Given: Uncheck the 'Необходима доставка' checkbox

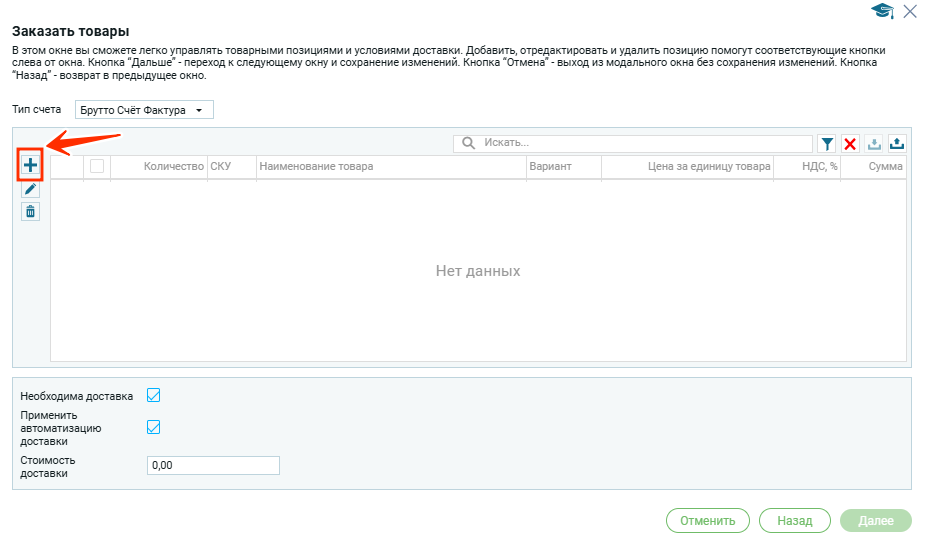Looking at the screenshot, I should pos(154,395).
